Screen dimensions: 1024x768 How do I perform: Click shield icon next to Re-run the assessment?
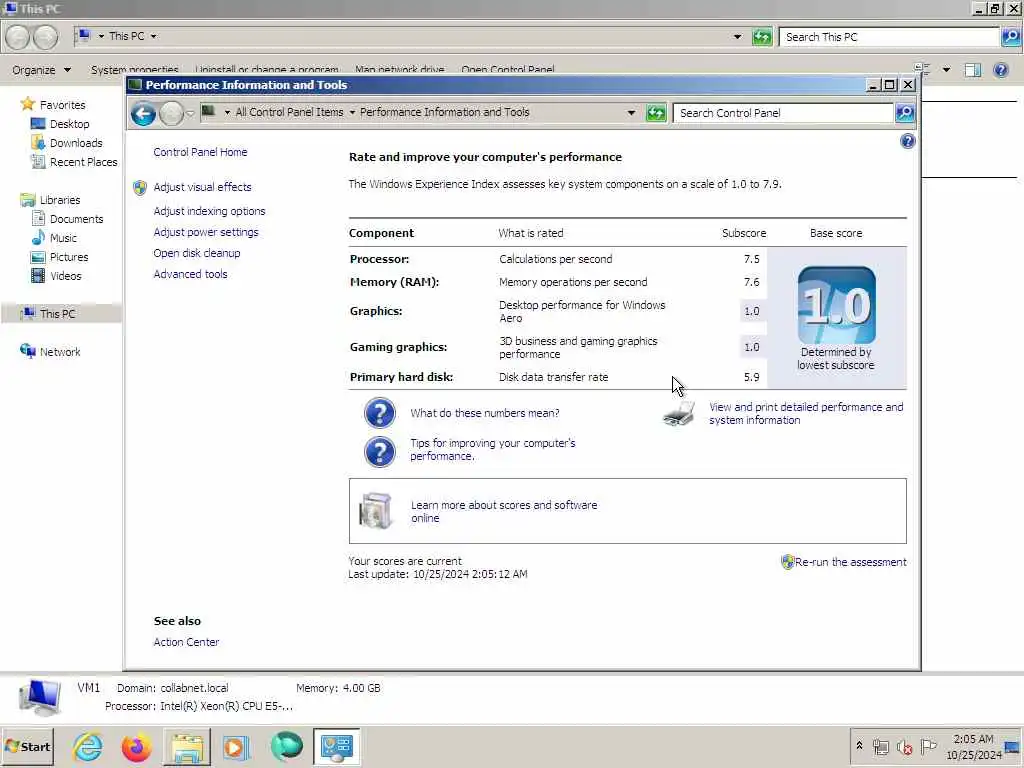point(788,562)
